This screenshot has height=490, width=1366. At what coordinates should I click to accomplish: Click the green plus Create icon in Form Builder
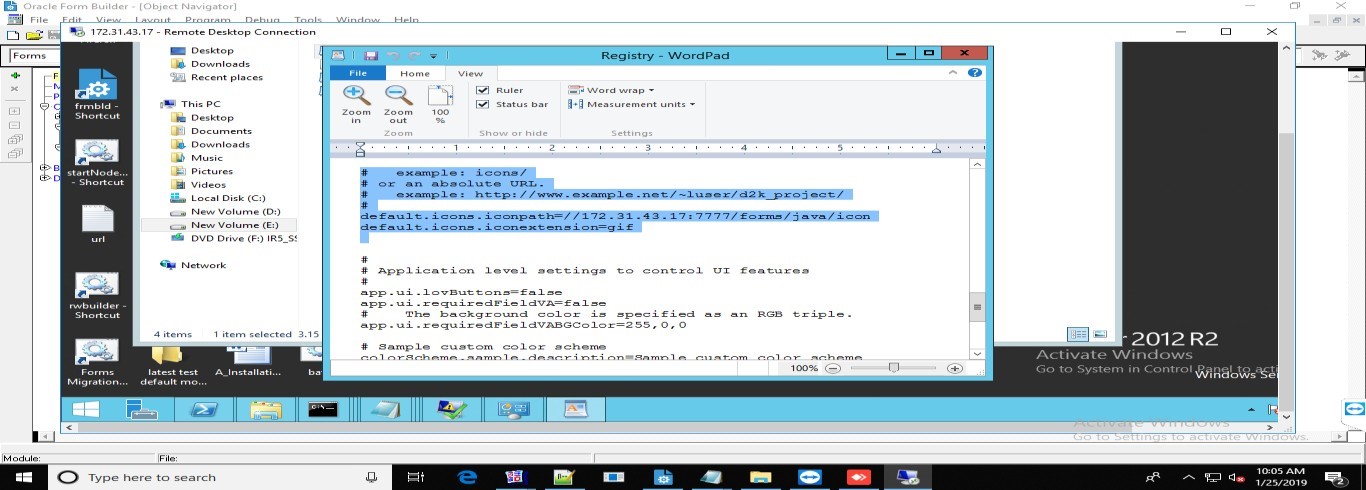click(x=15, y=76)
